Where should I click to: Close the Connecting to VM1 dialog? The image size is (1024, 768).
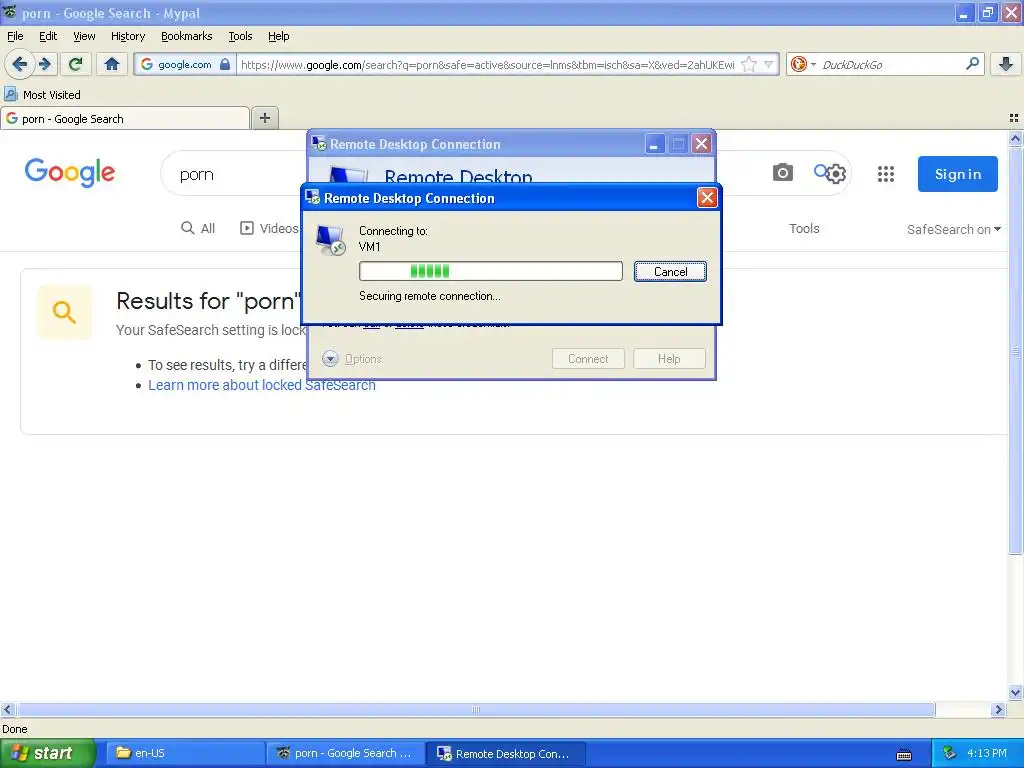[x=707, y=197]
